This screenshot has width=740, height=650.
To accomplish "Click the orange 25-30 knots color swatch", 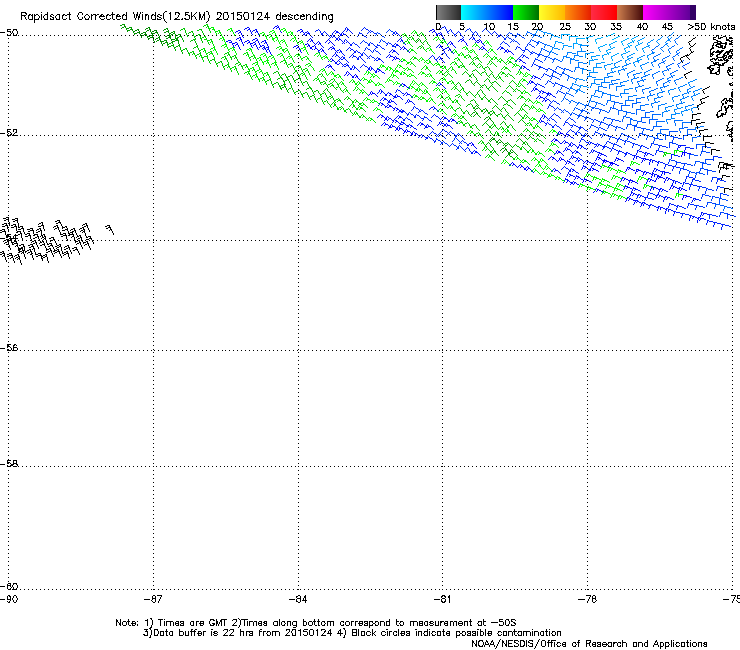I will click(578, 12).
